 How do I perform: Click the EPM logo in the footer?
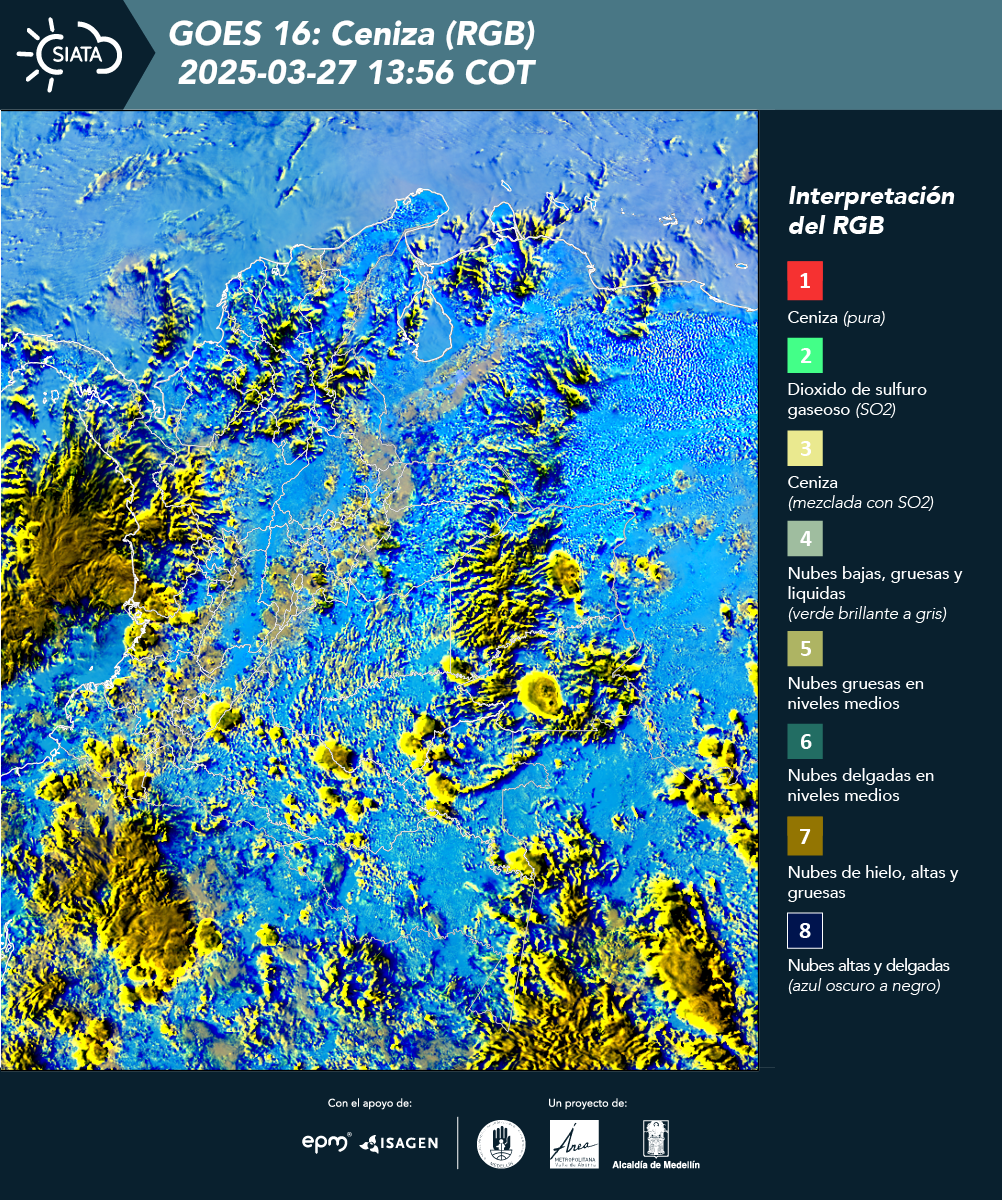[326, 1142]
